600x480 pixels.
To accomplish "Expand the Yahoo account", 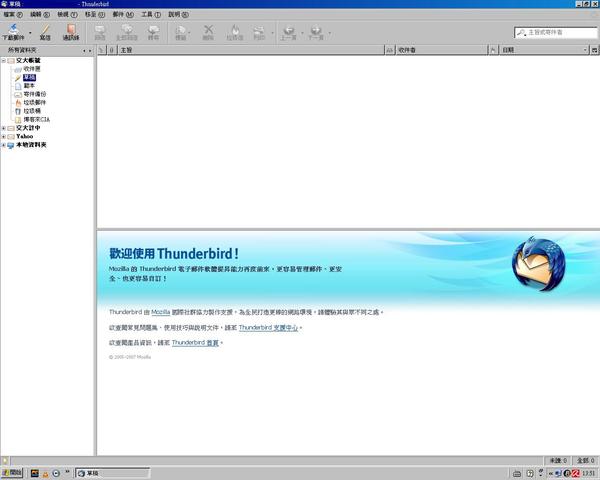I will pos(3,137).
